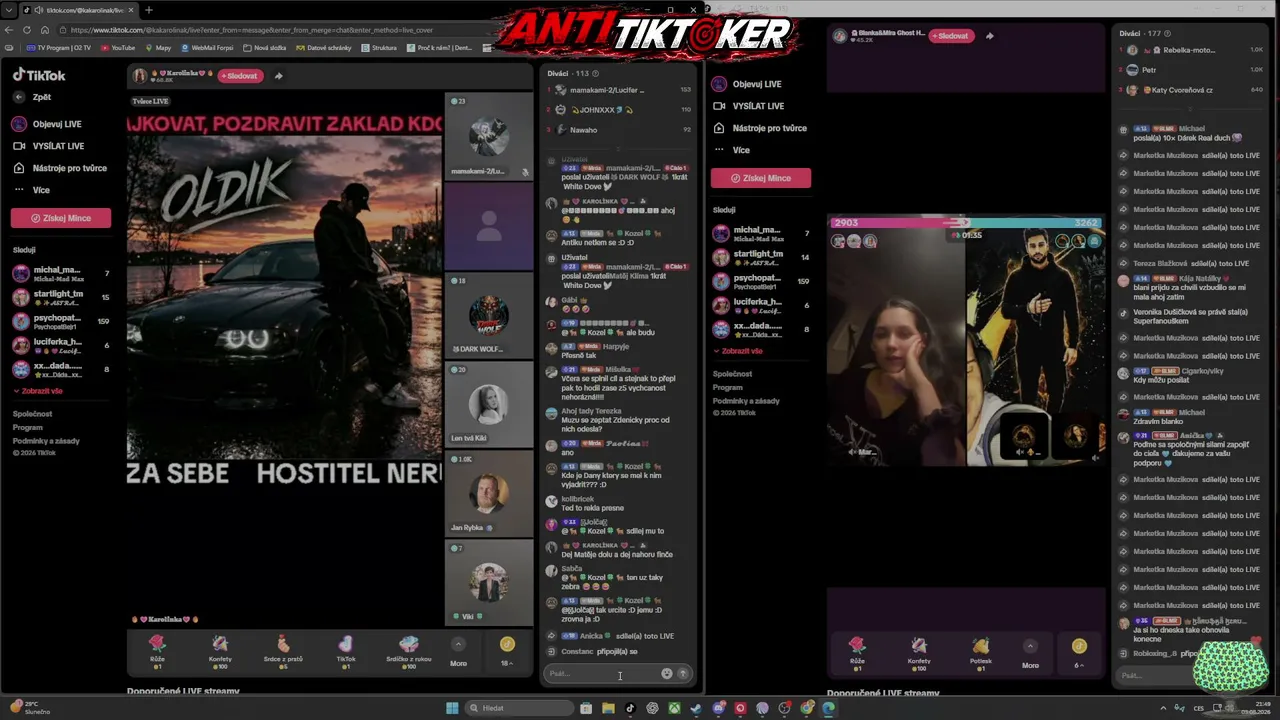Open File Explorer from the taskbar
1280x720 pixels.
pyautogui.click(x=608, y=708)
